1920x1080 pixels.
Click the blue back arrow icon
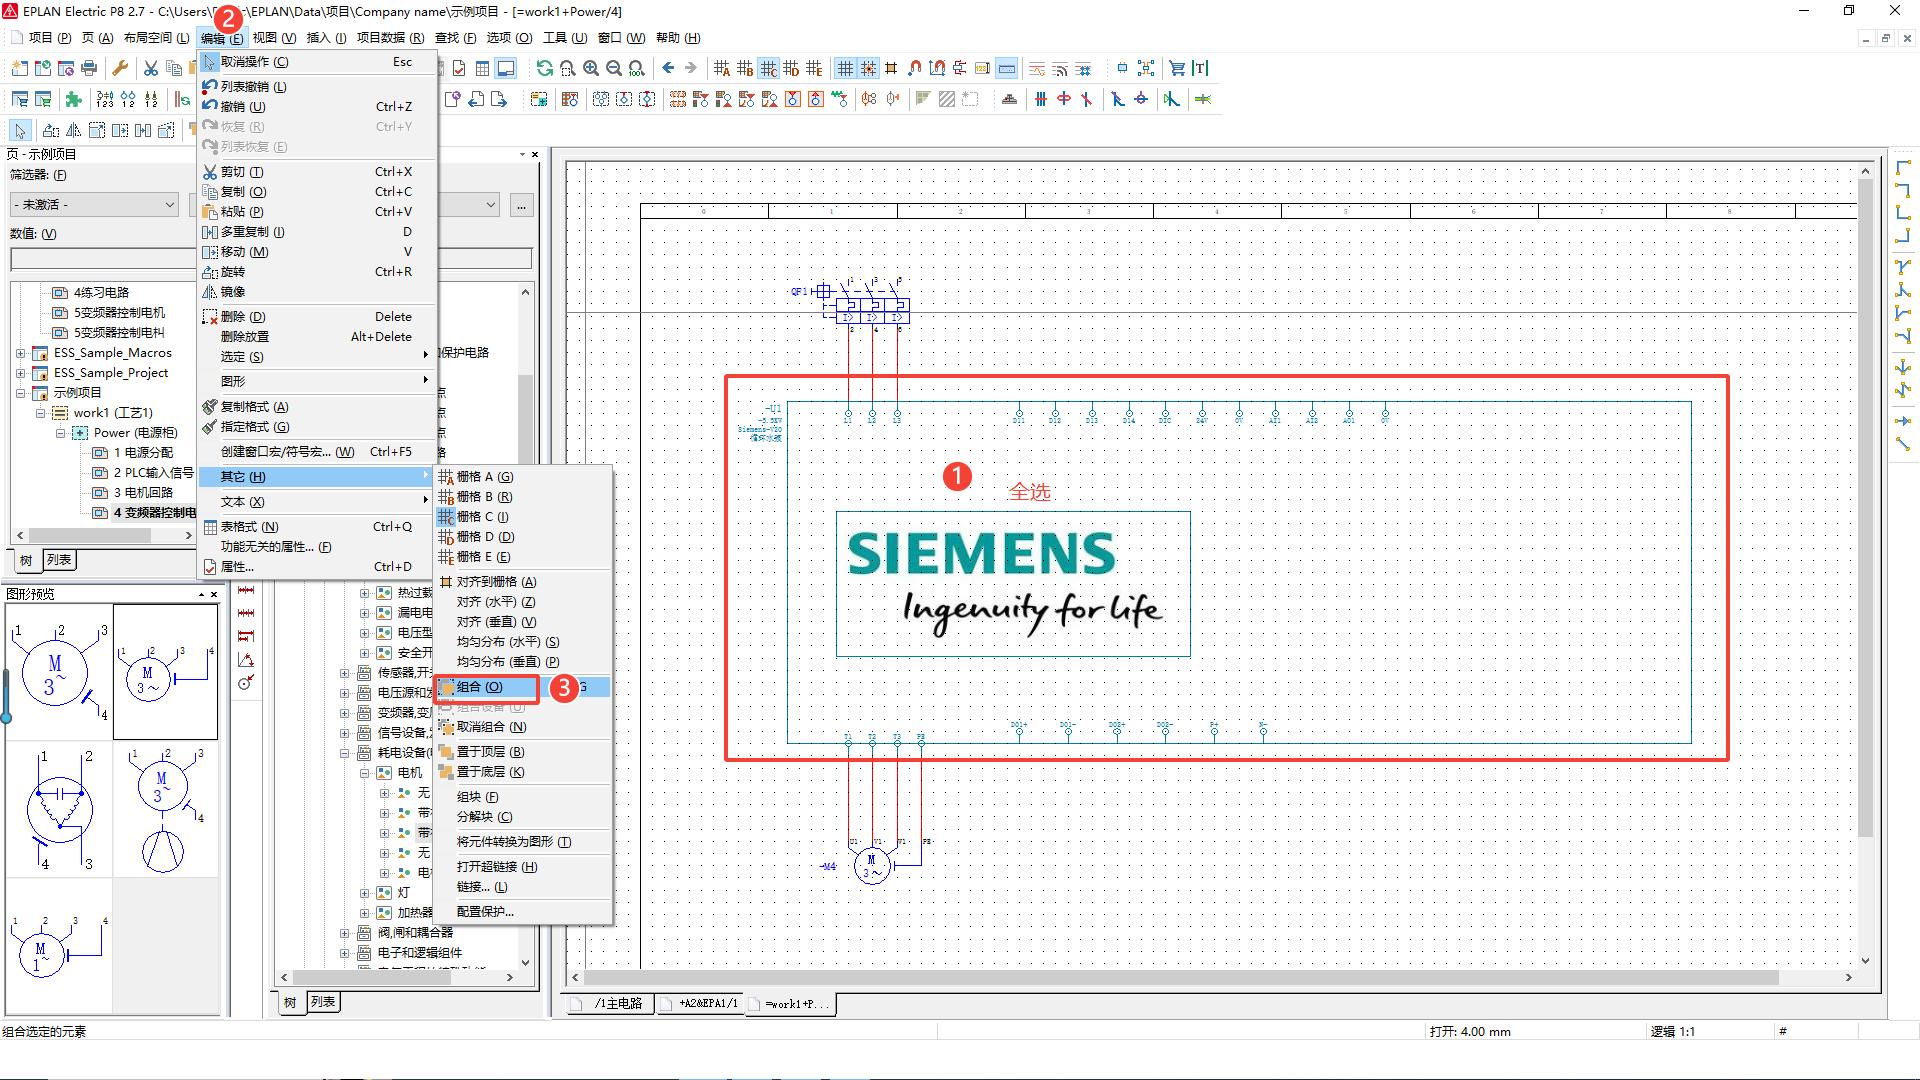tap(668, 68)
